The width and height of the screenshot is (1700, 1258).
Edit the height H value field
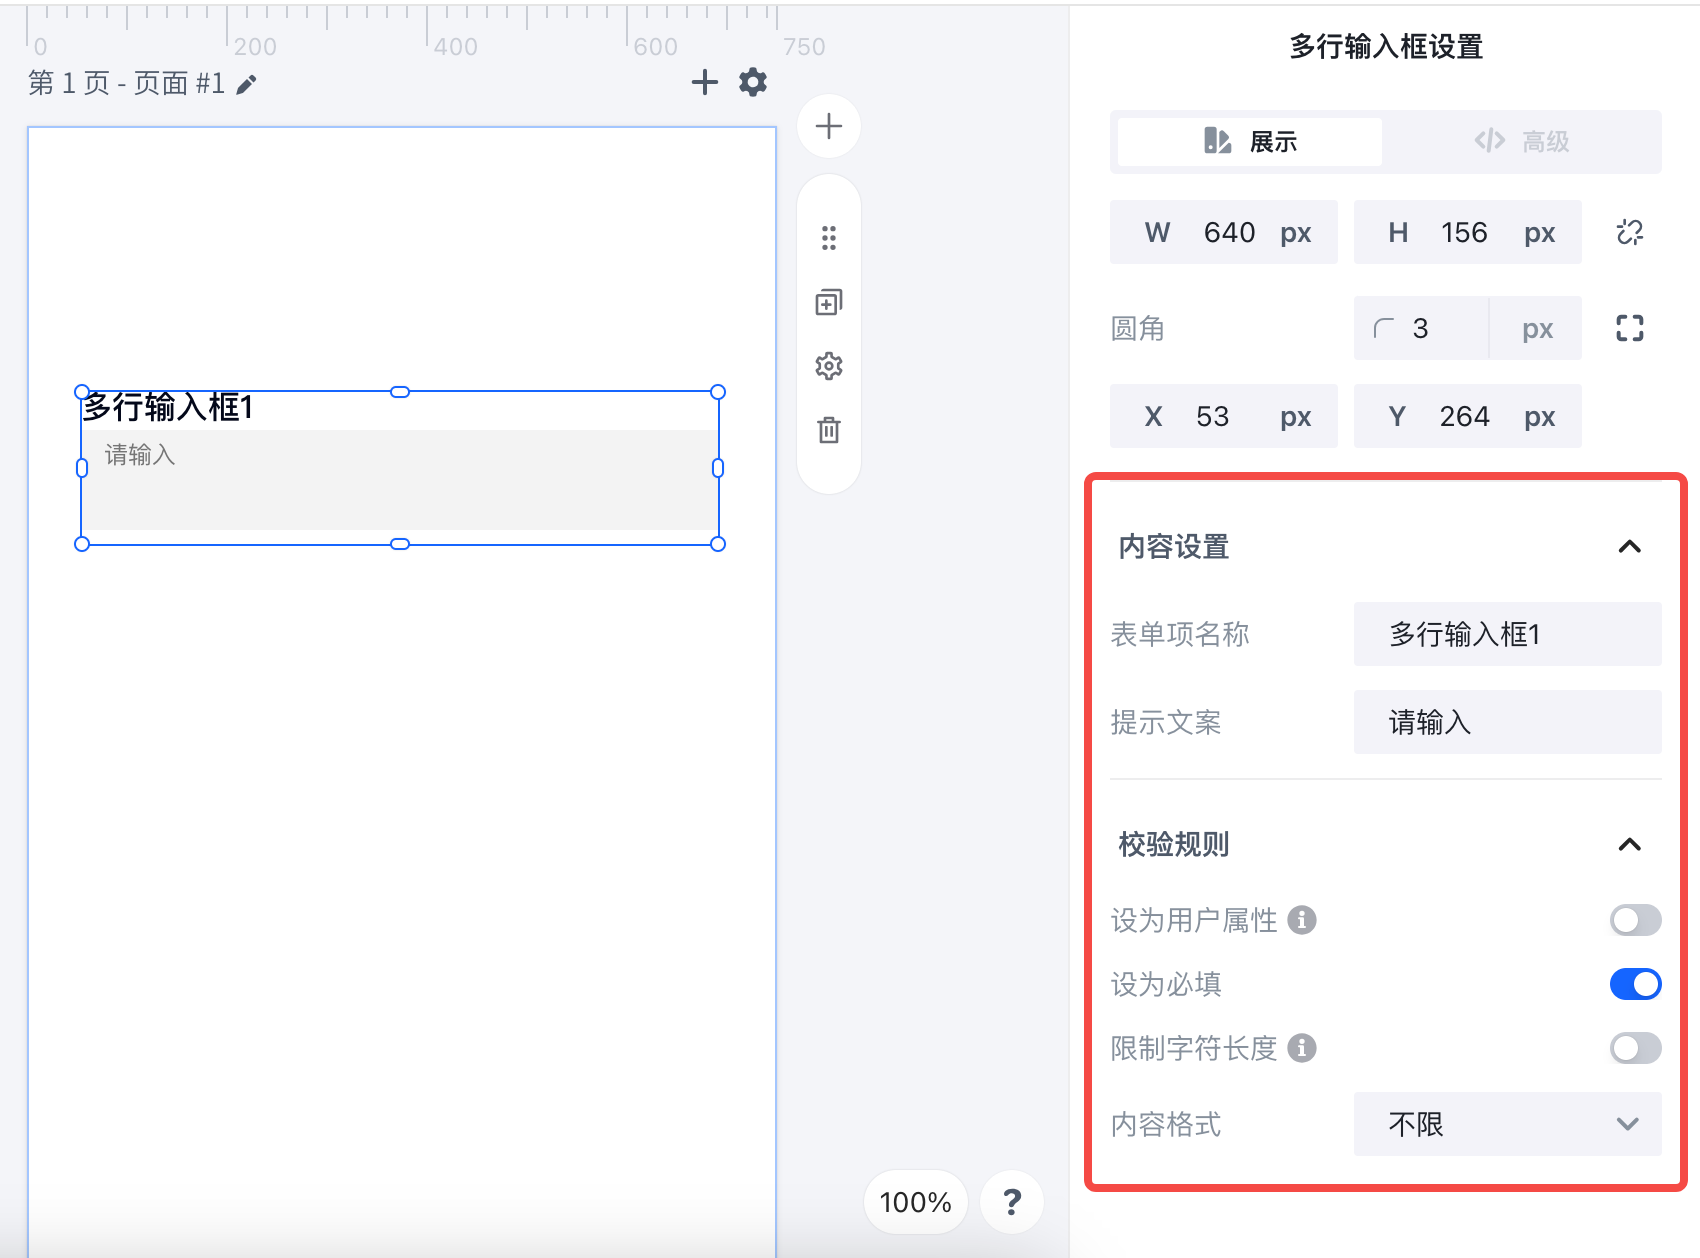tap(1468, 232)
